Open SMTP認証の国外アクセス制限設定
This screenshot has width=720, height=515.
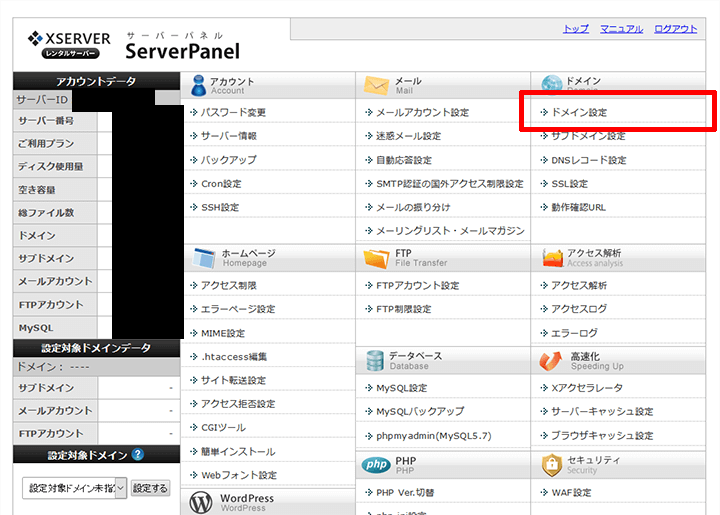450,184
